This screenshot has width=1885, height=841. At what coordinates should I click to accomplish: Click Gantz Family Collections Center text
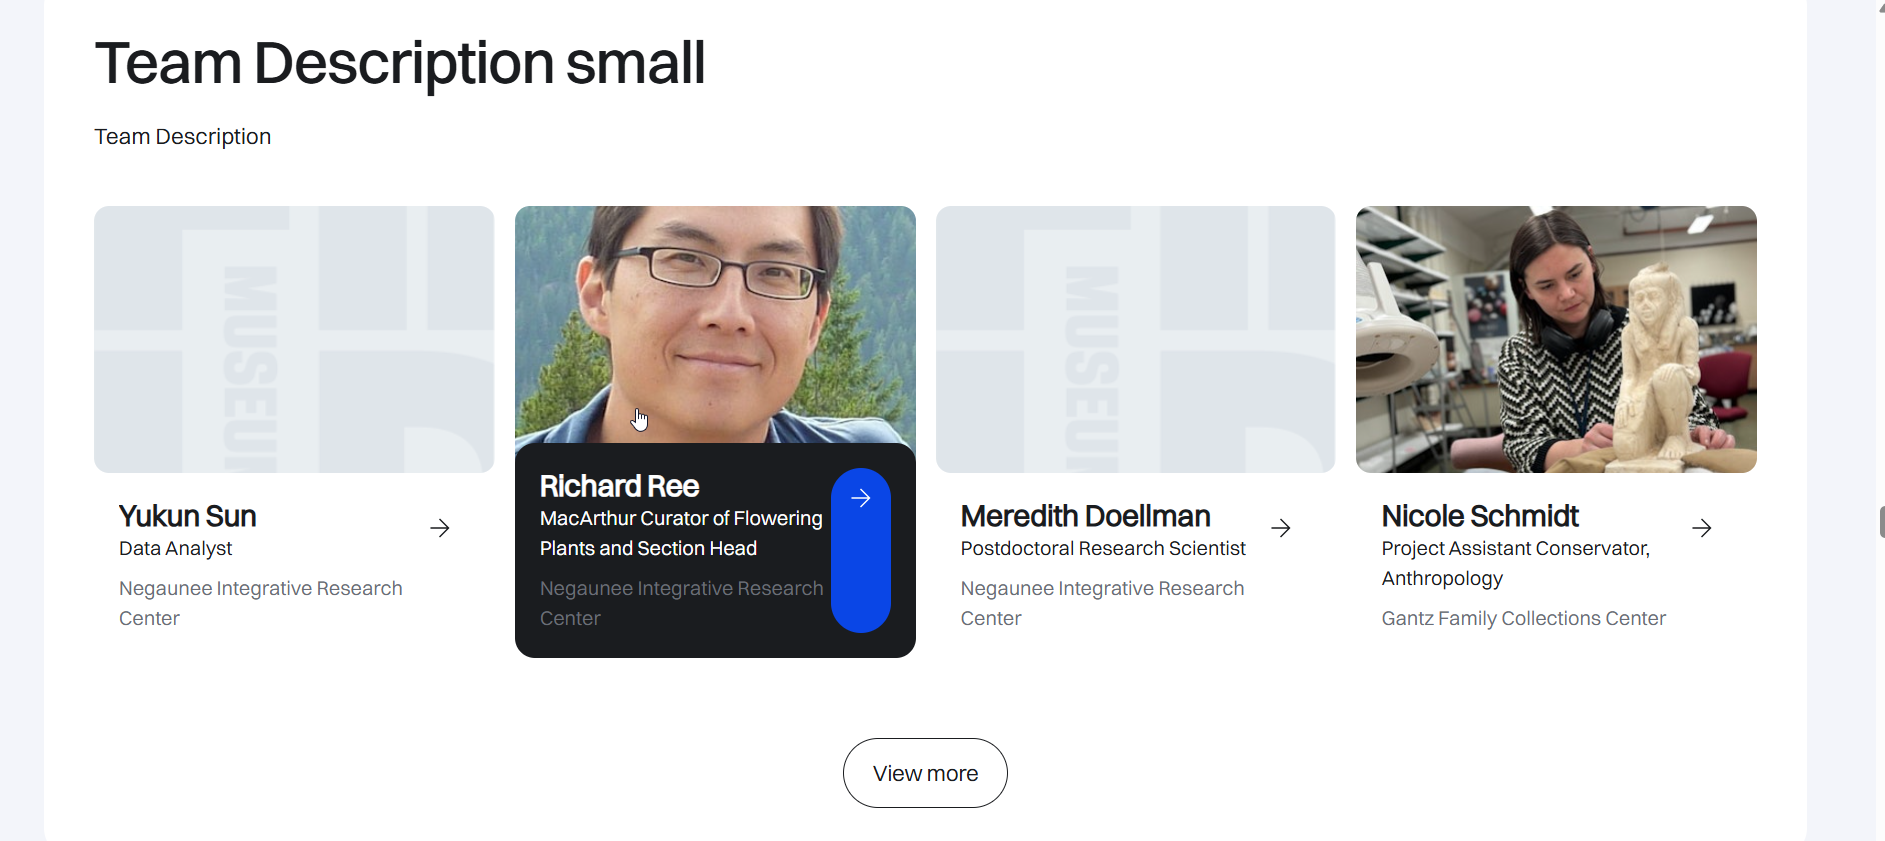coord(1524,618)
